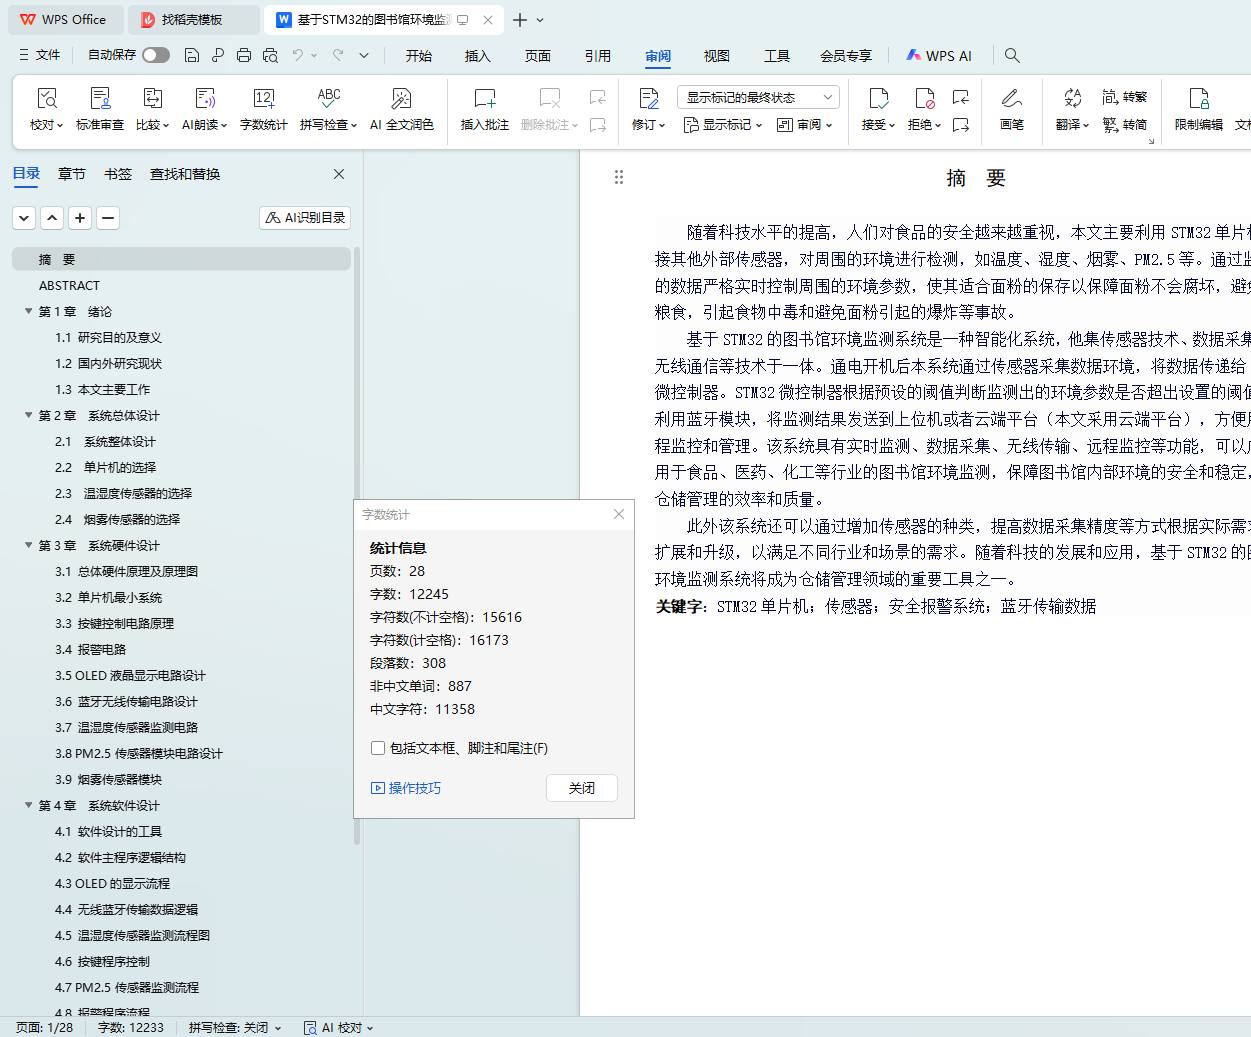Click the print icon in quick toolbar
This screenshot has height=1037, width=1251.
(244, 55)
